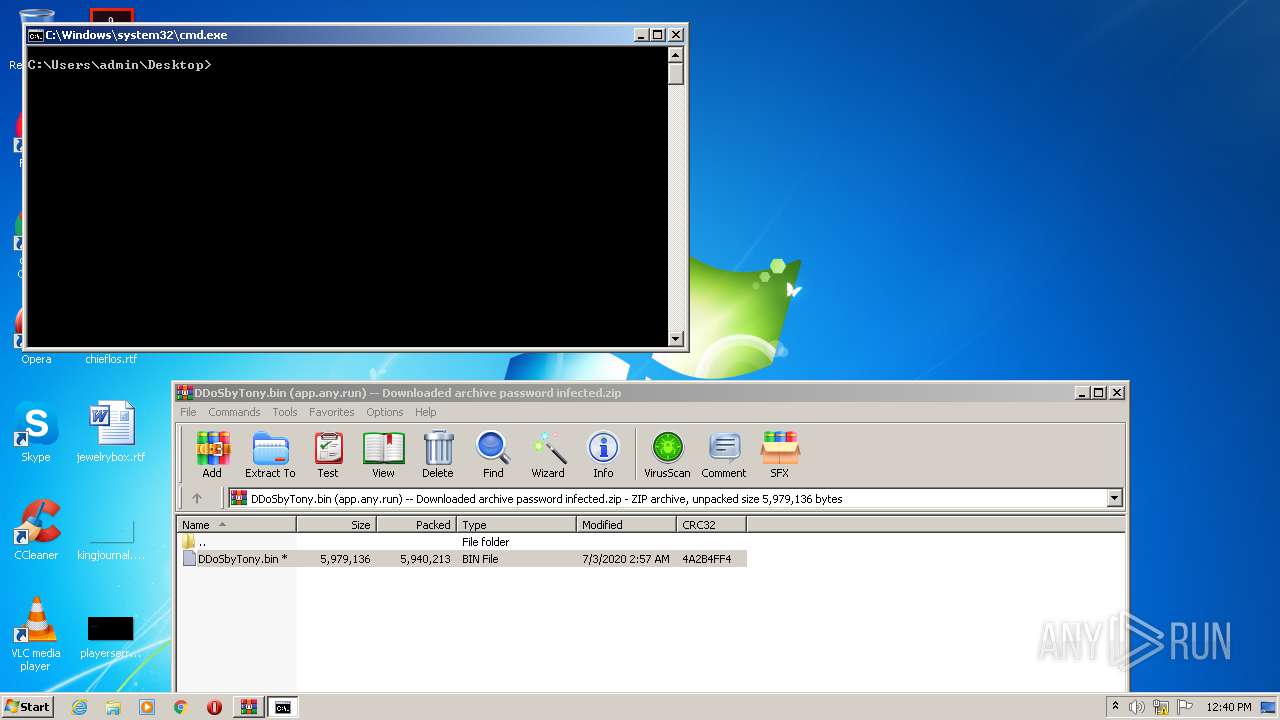The width and height of the screenshot is (1280, 720).
Task: Click the Test archive icon
Action: 328,455
